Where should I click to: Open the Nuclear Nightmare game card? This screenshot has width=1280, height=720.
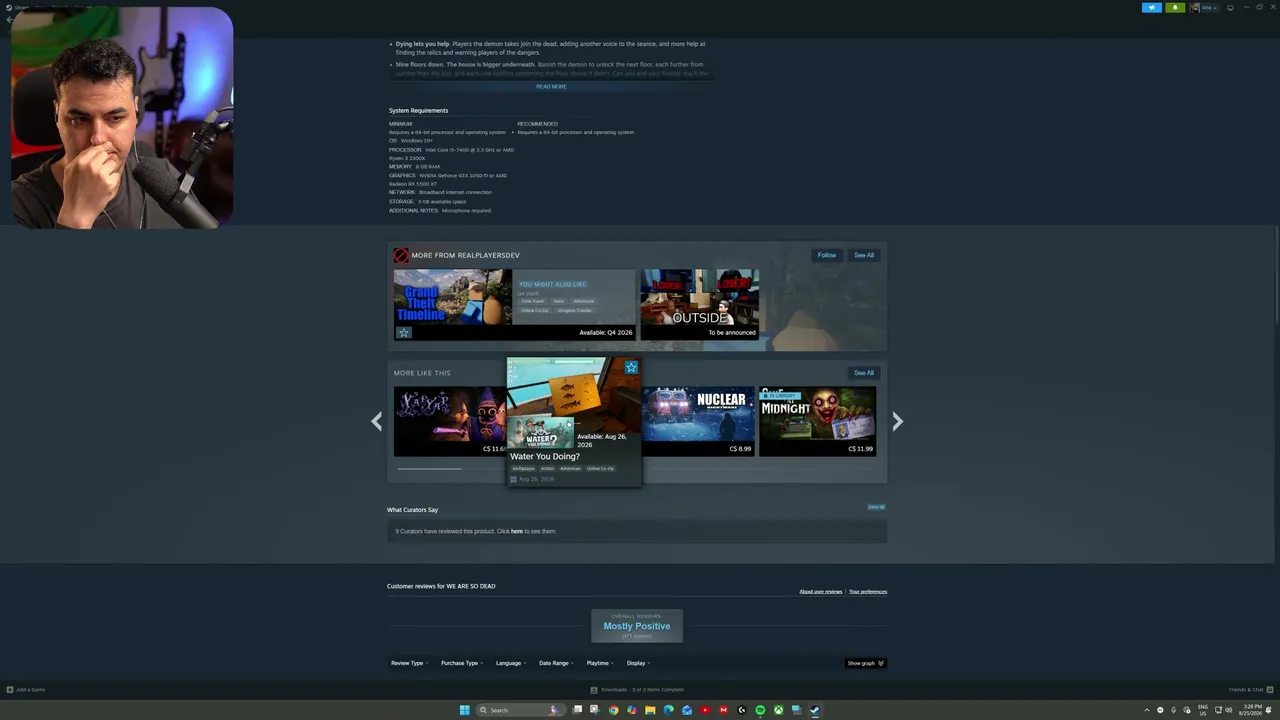point(699,421)
